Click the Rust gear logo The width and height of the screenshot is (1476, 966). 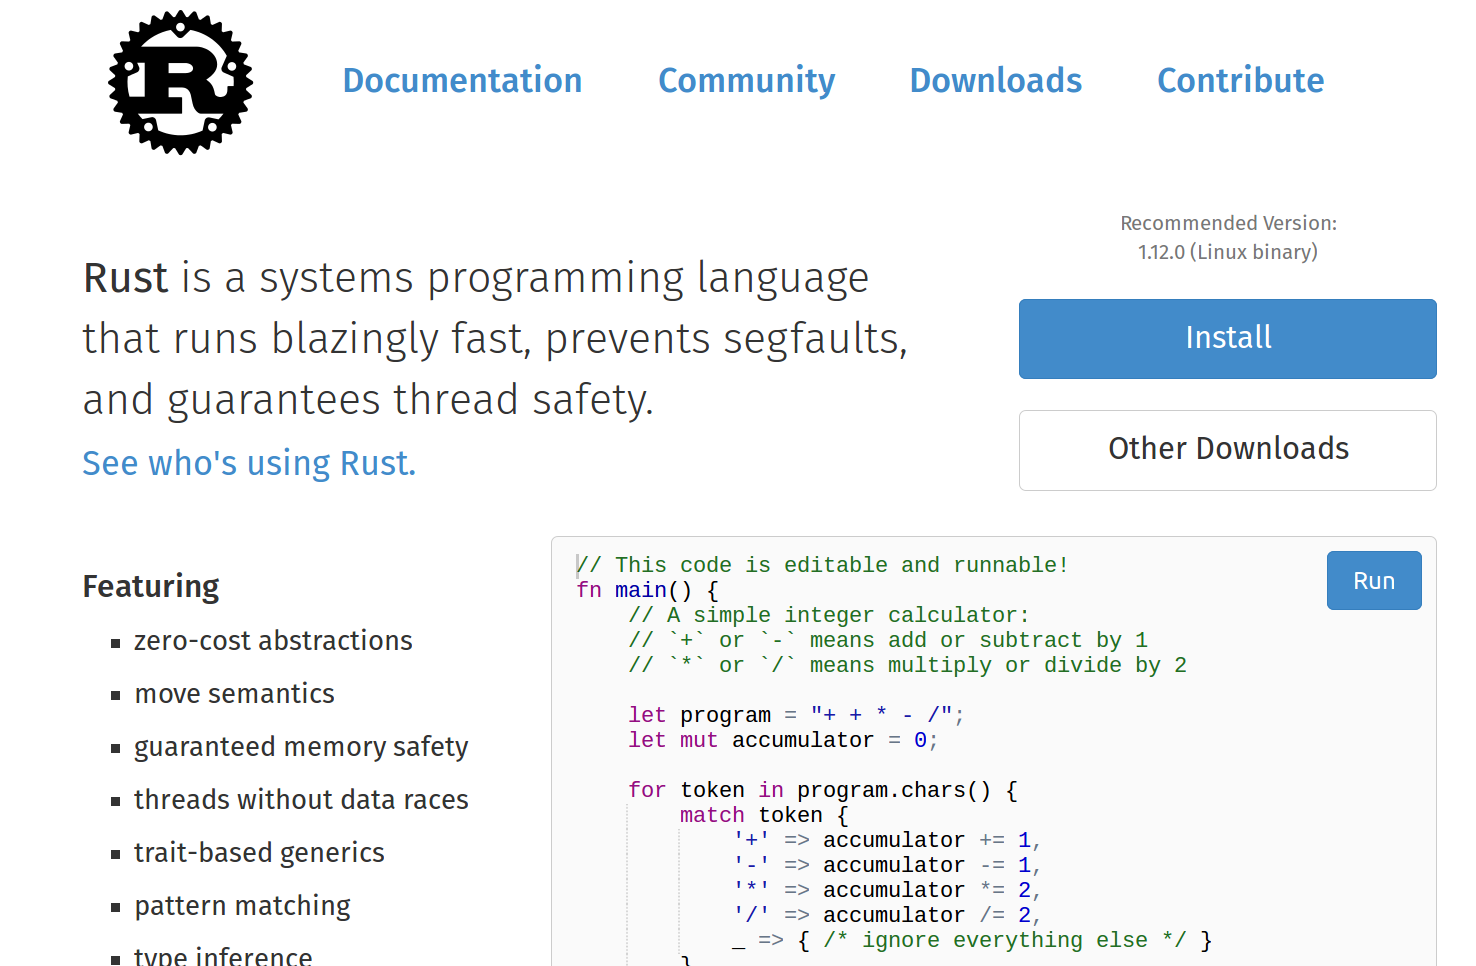tap(181, 82)
